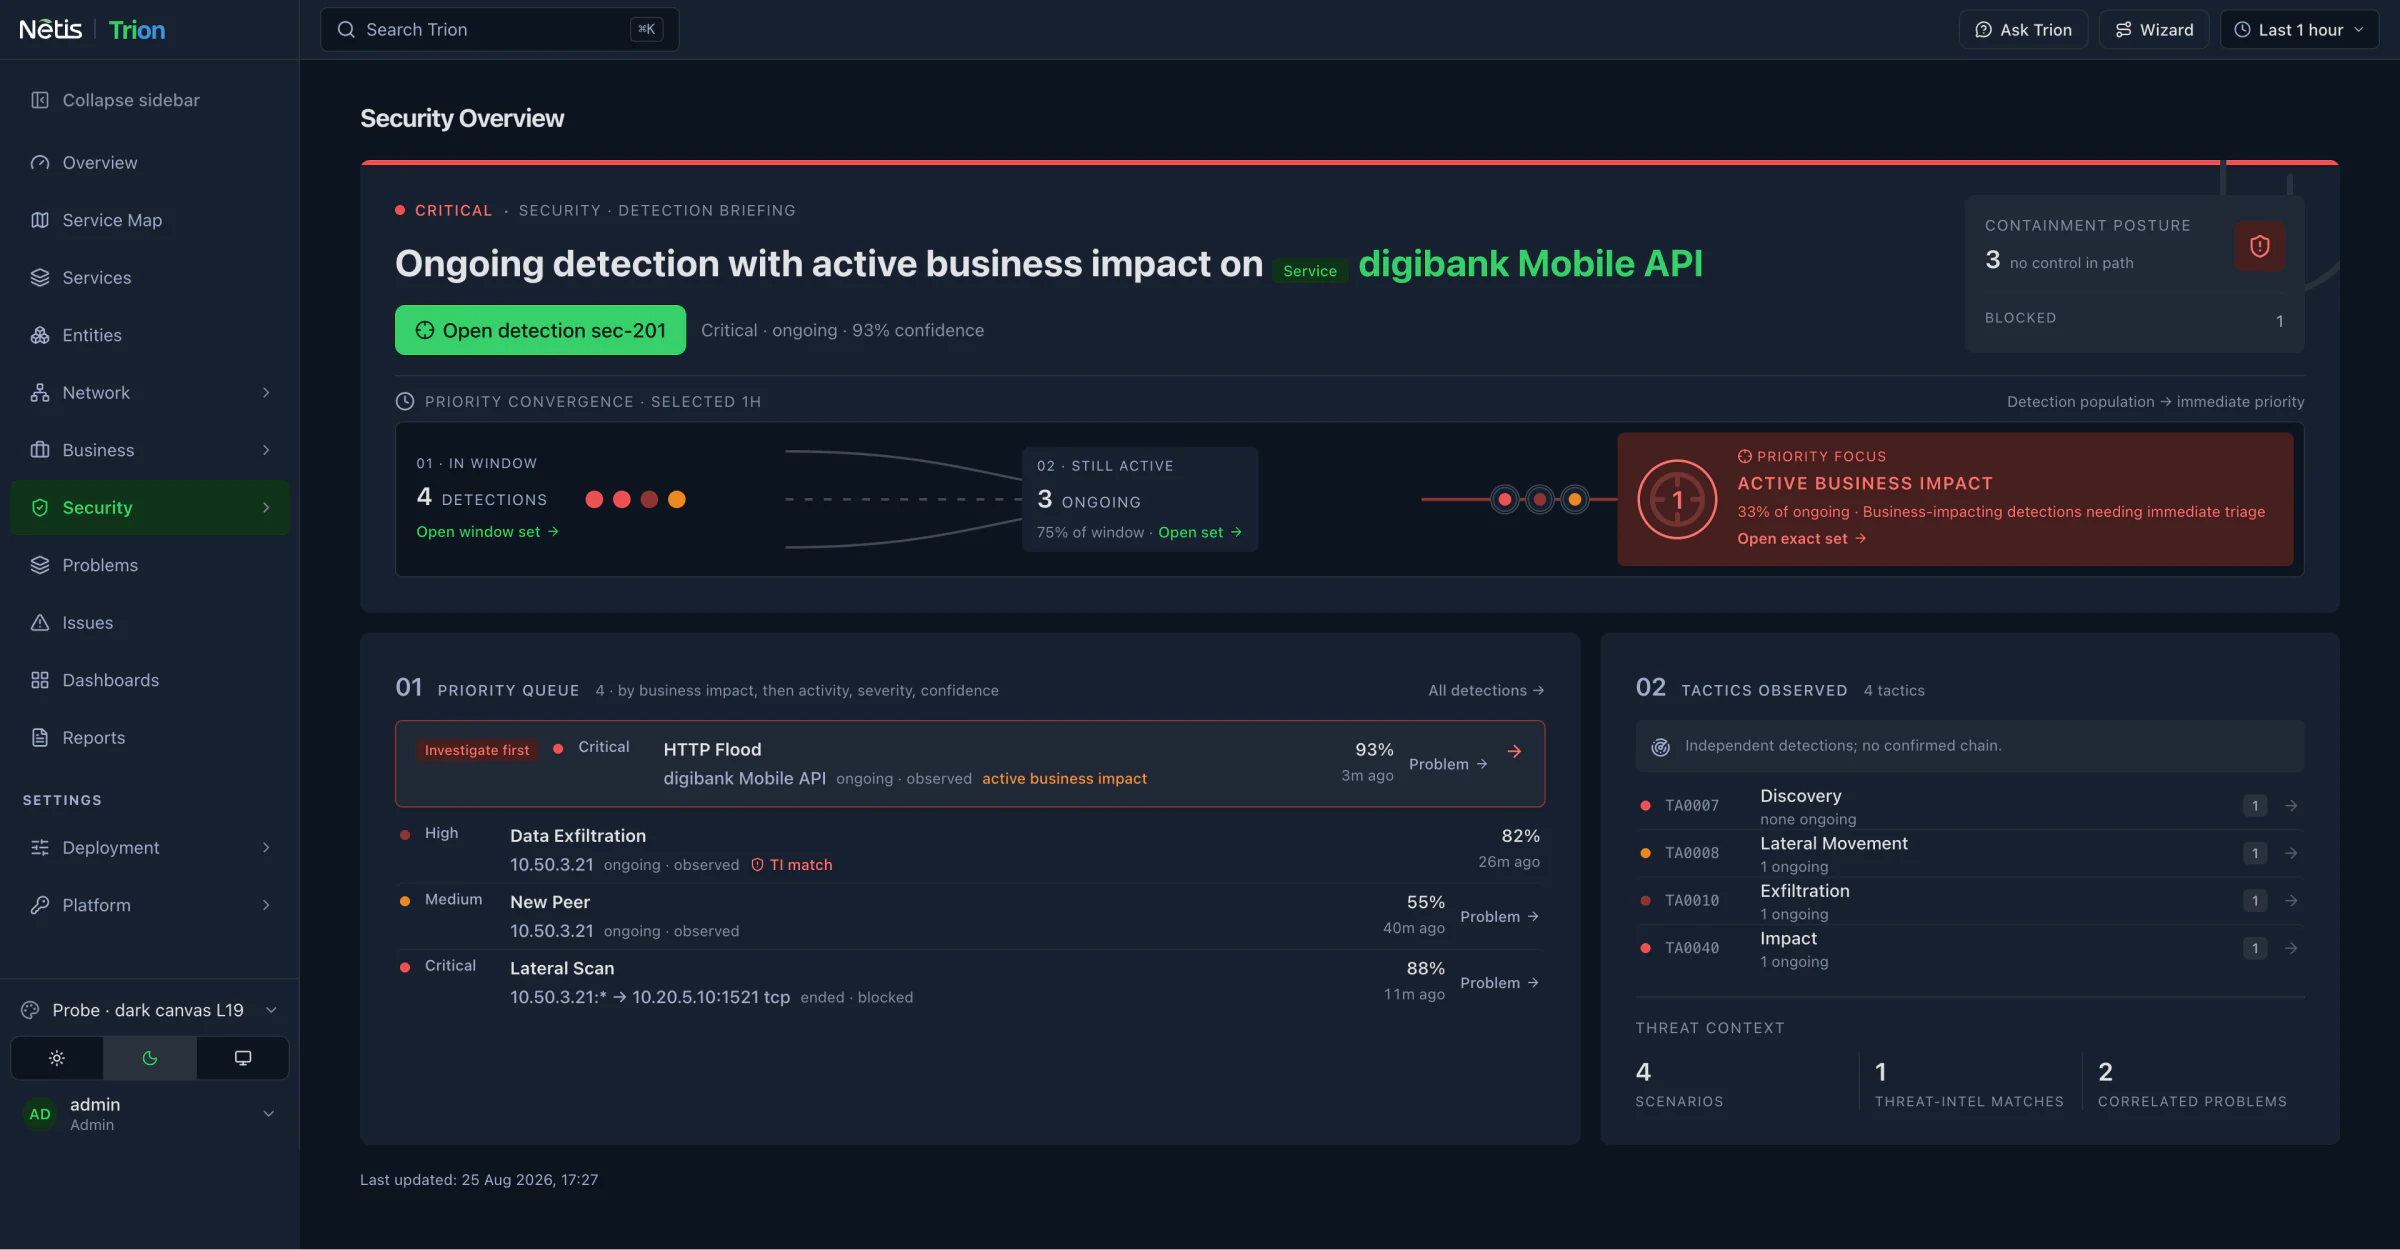The width and height of the screenshot is (2400, 1250).
Task: Open the Investigate first HTTP Flood card
Action: tap(970, 764)
